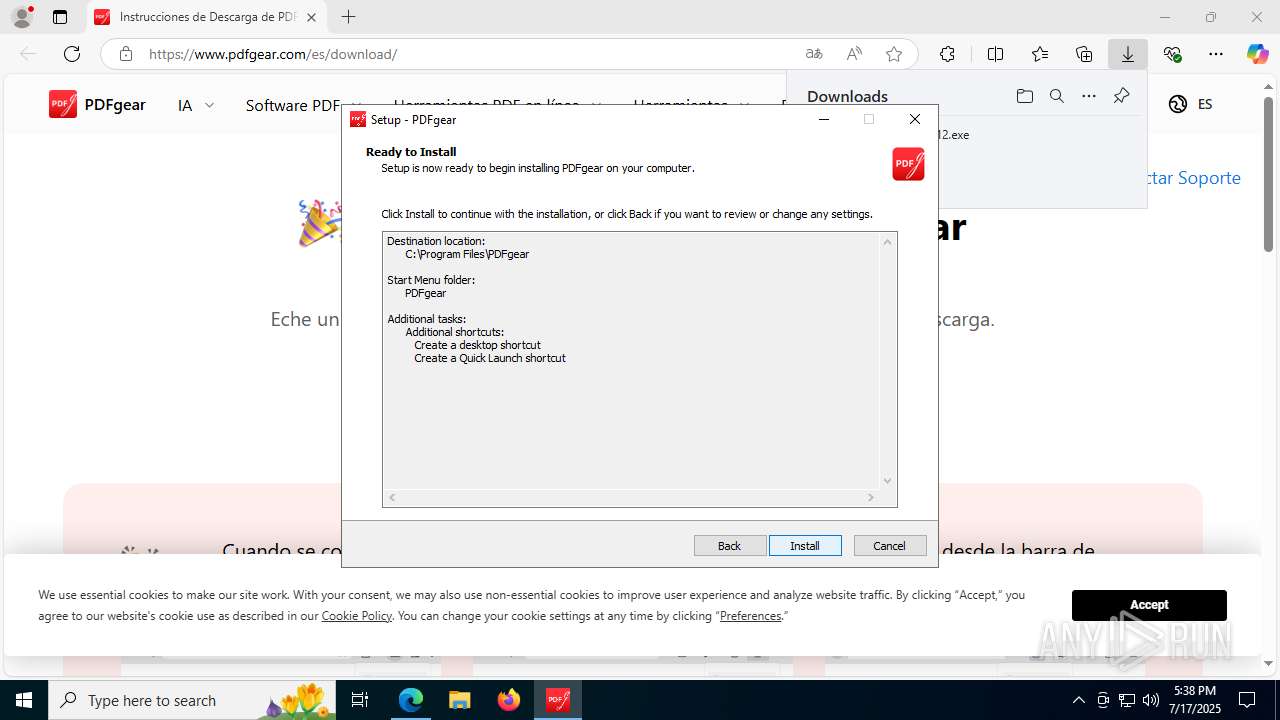Open Firefox from the taskbar
The height and width of the screenshot is (720, 1280).
tap(509, 700)
